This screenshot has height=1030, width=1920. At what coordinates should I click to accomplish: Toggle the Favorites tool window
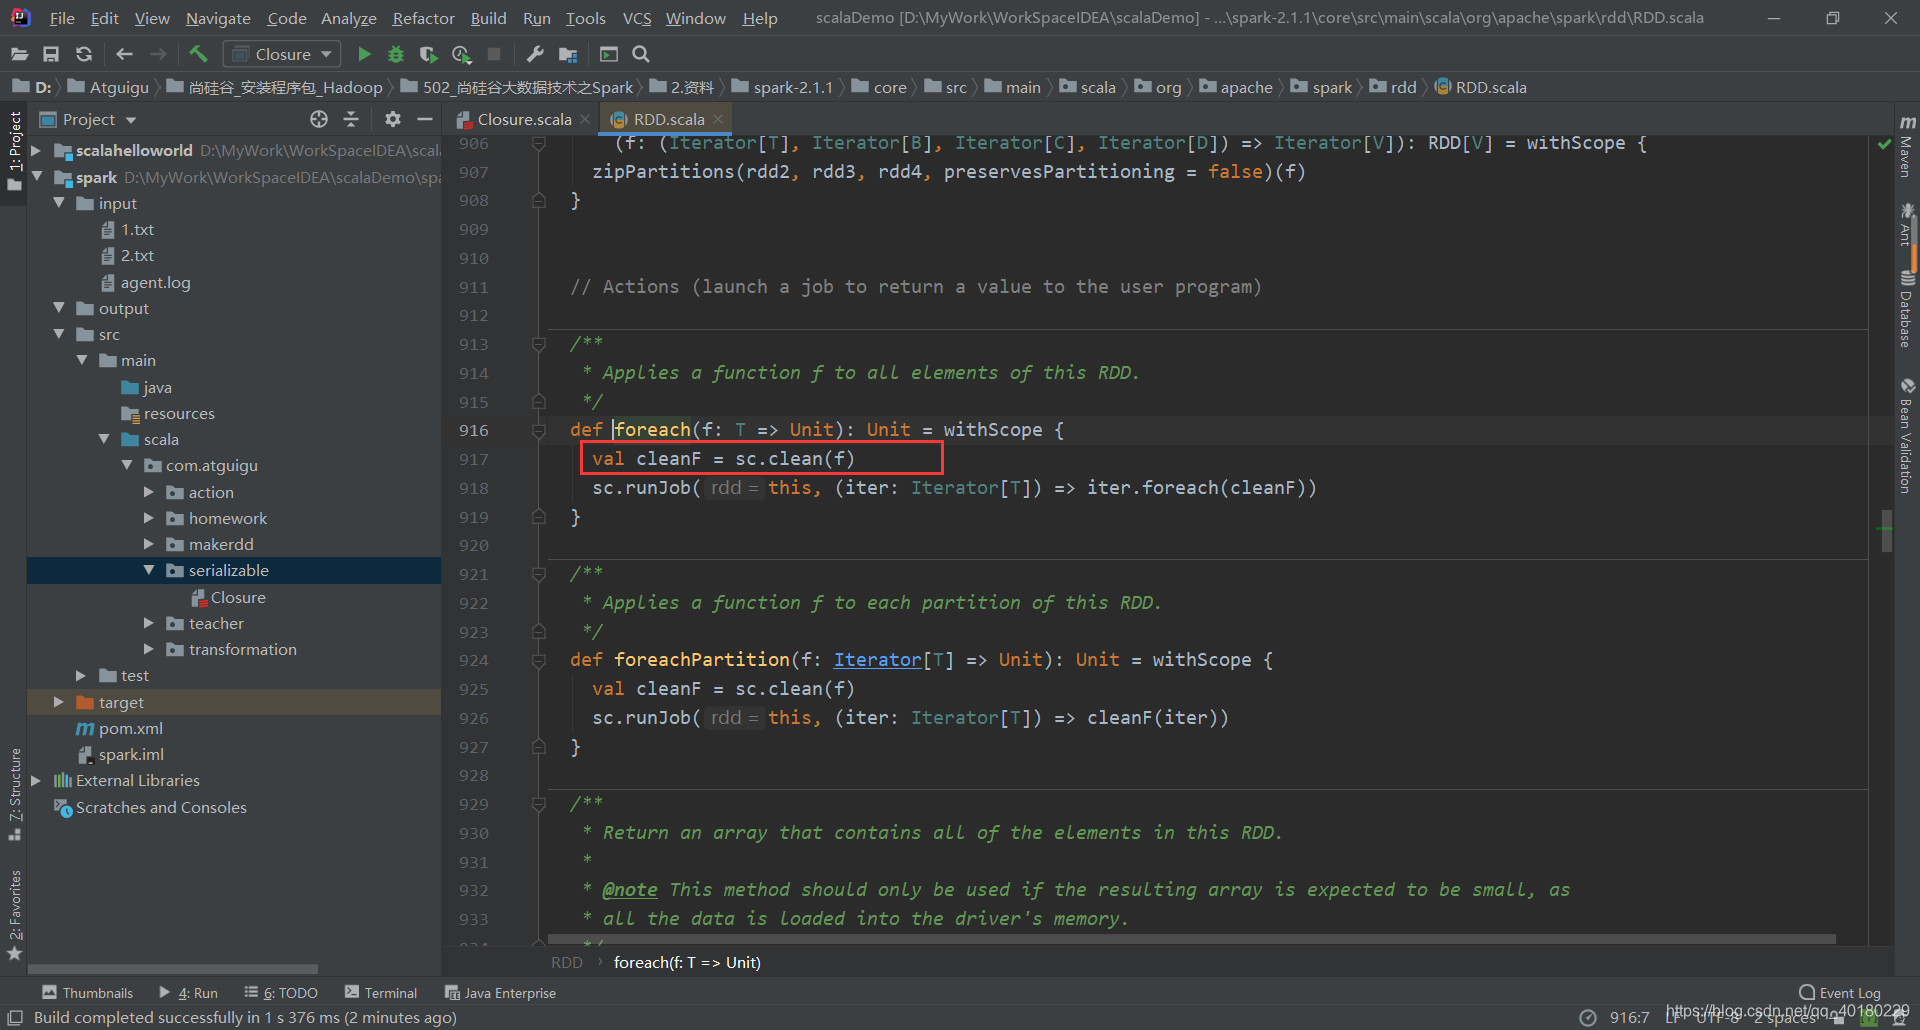(x=14, y=914)
